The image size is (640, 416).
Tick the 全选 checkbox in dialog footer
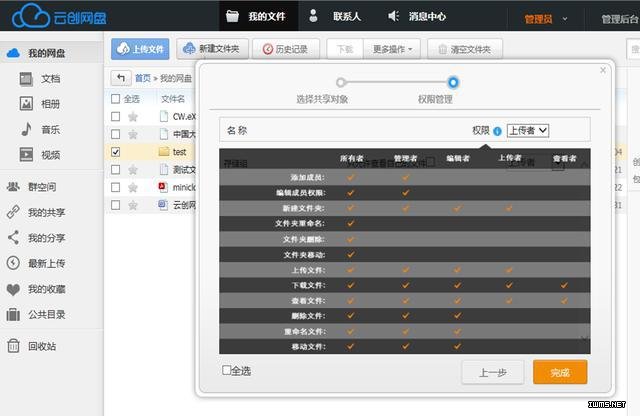[x=227, y=371]
